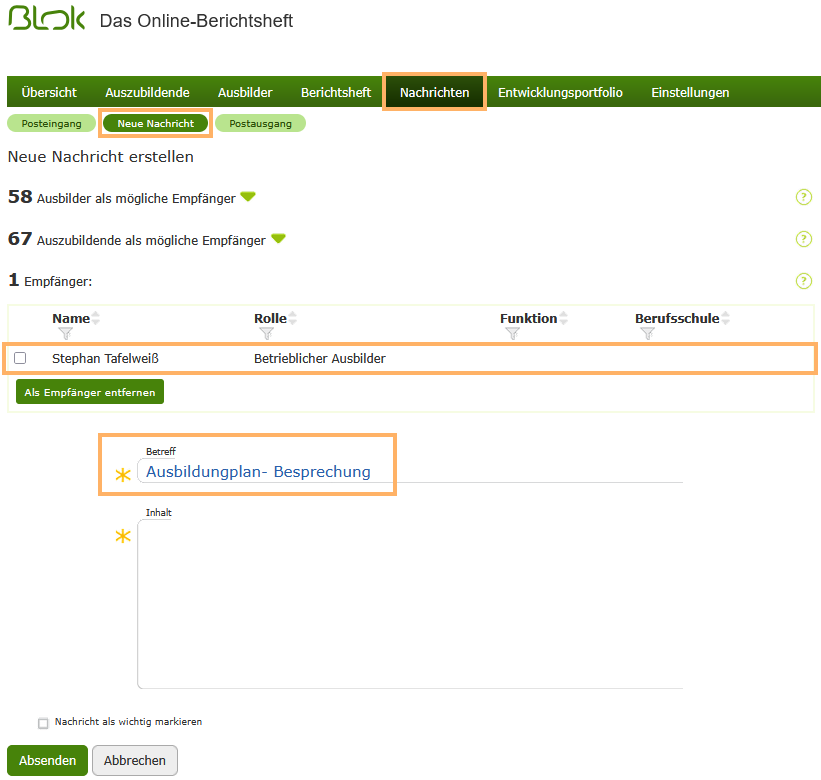Go to Posteingang subtab
The image size is (821, 780).
(x=52, y=123)
